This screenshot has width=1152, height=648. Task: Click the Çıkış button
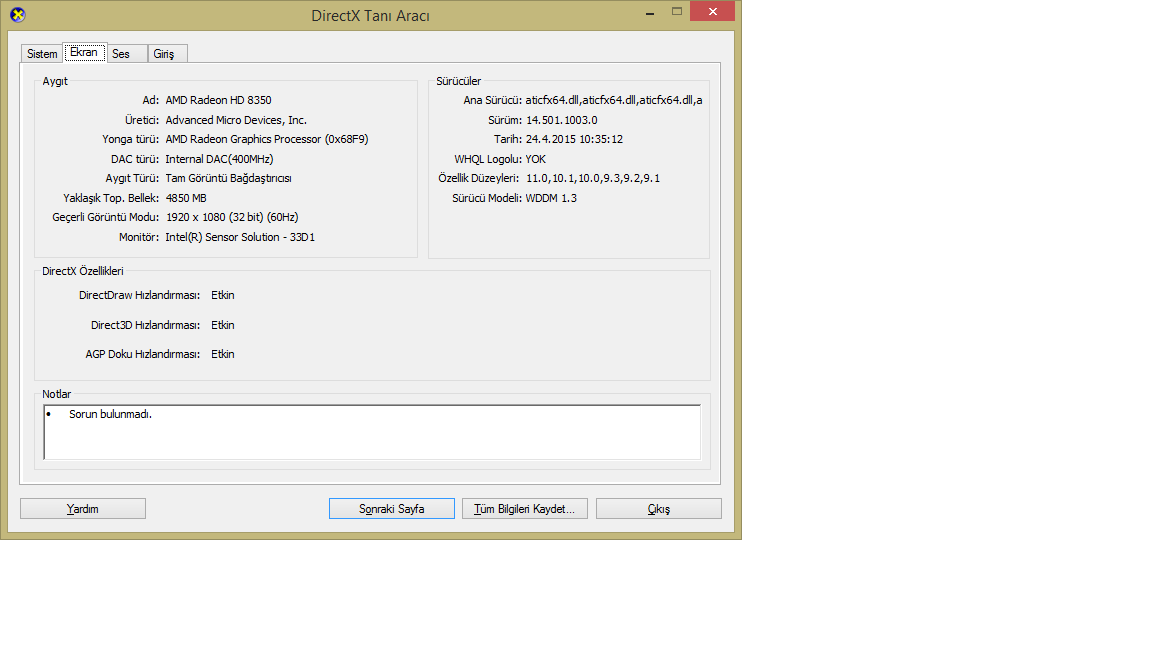(659, 508)
